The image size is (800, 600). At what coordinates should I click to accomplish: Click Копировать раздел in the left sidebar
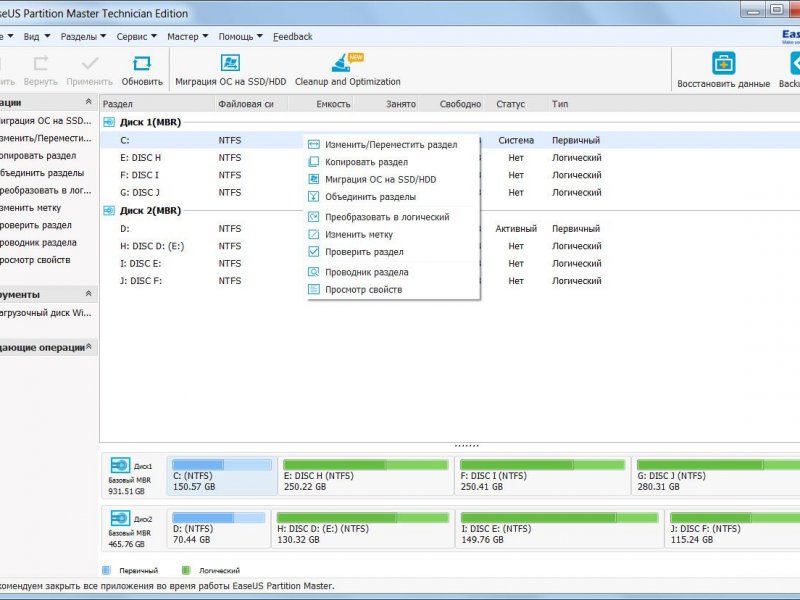[x=38, y=156]
